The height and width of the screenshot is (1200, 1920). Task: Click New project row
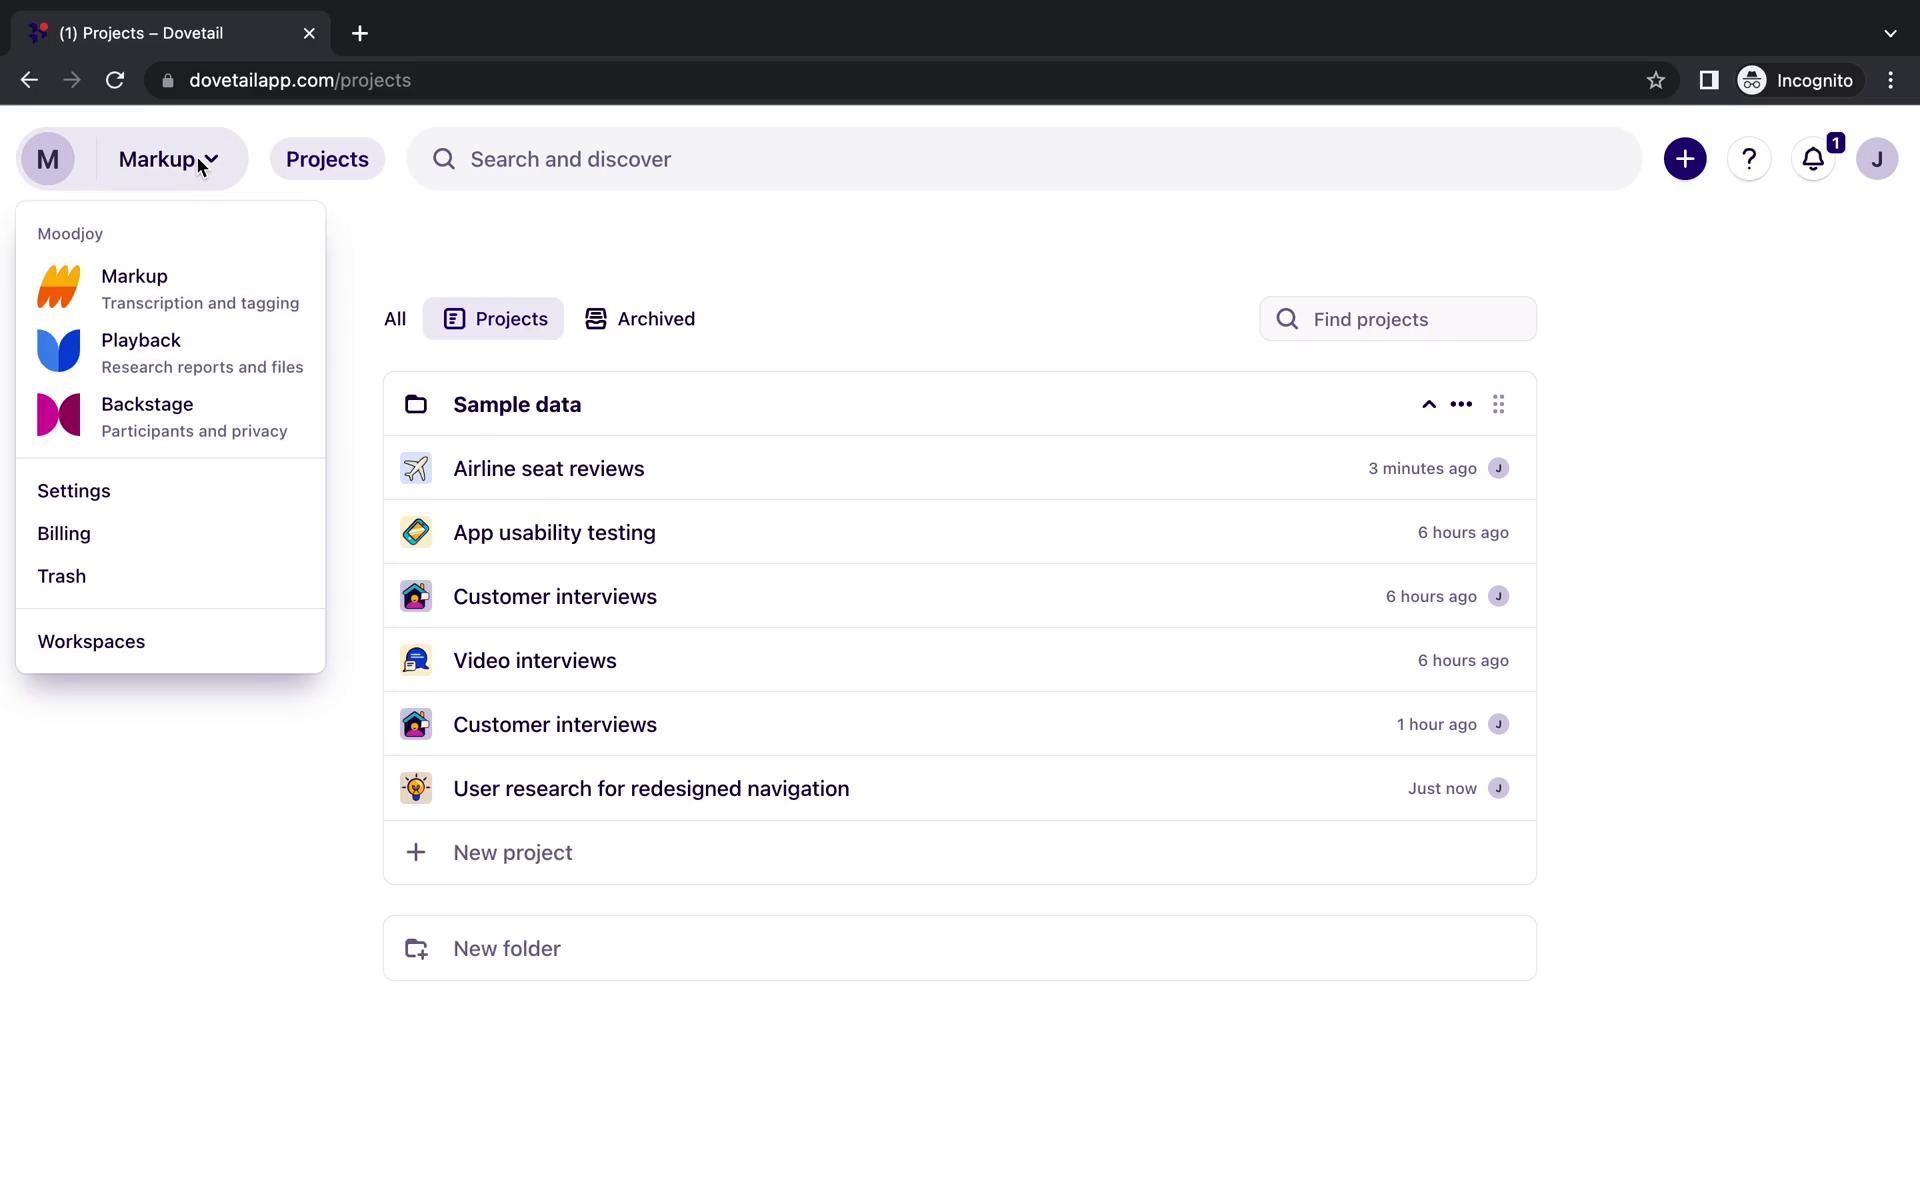pos(512,852)
